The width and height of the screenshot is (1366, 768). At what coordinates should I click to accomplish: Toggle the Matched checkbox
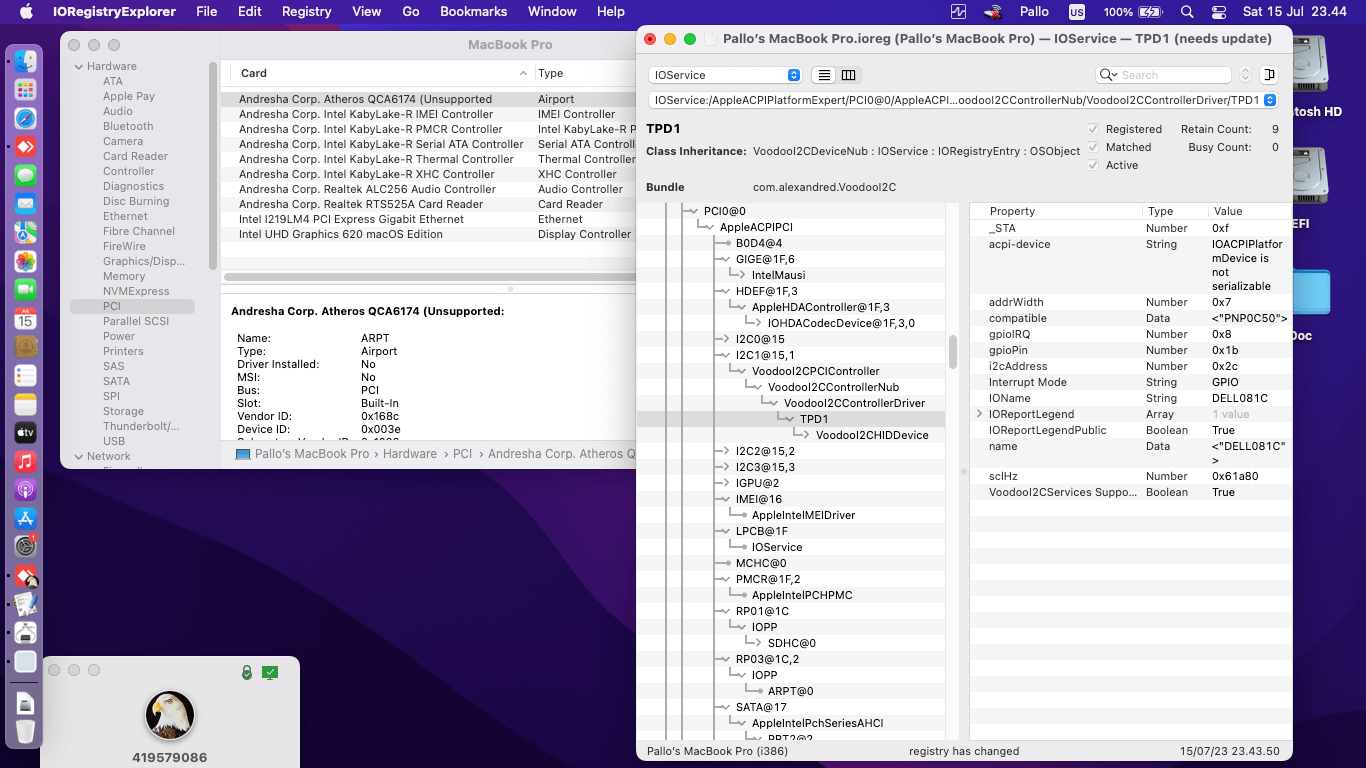1093,147
